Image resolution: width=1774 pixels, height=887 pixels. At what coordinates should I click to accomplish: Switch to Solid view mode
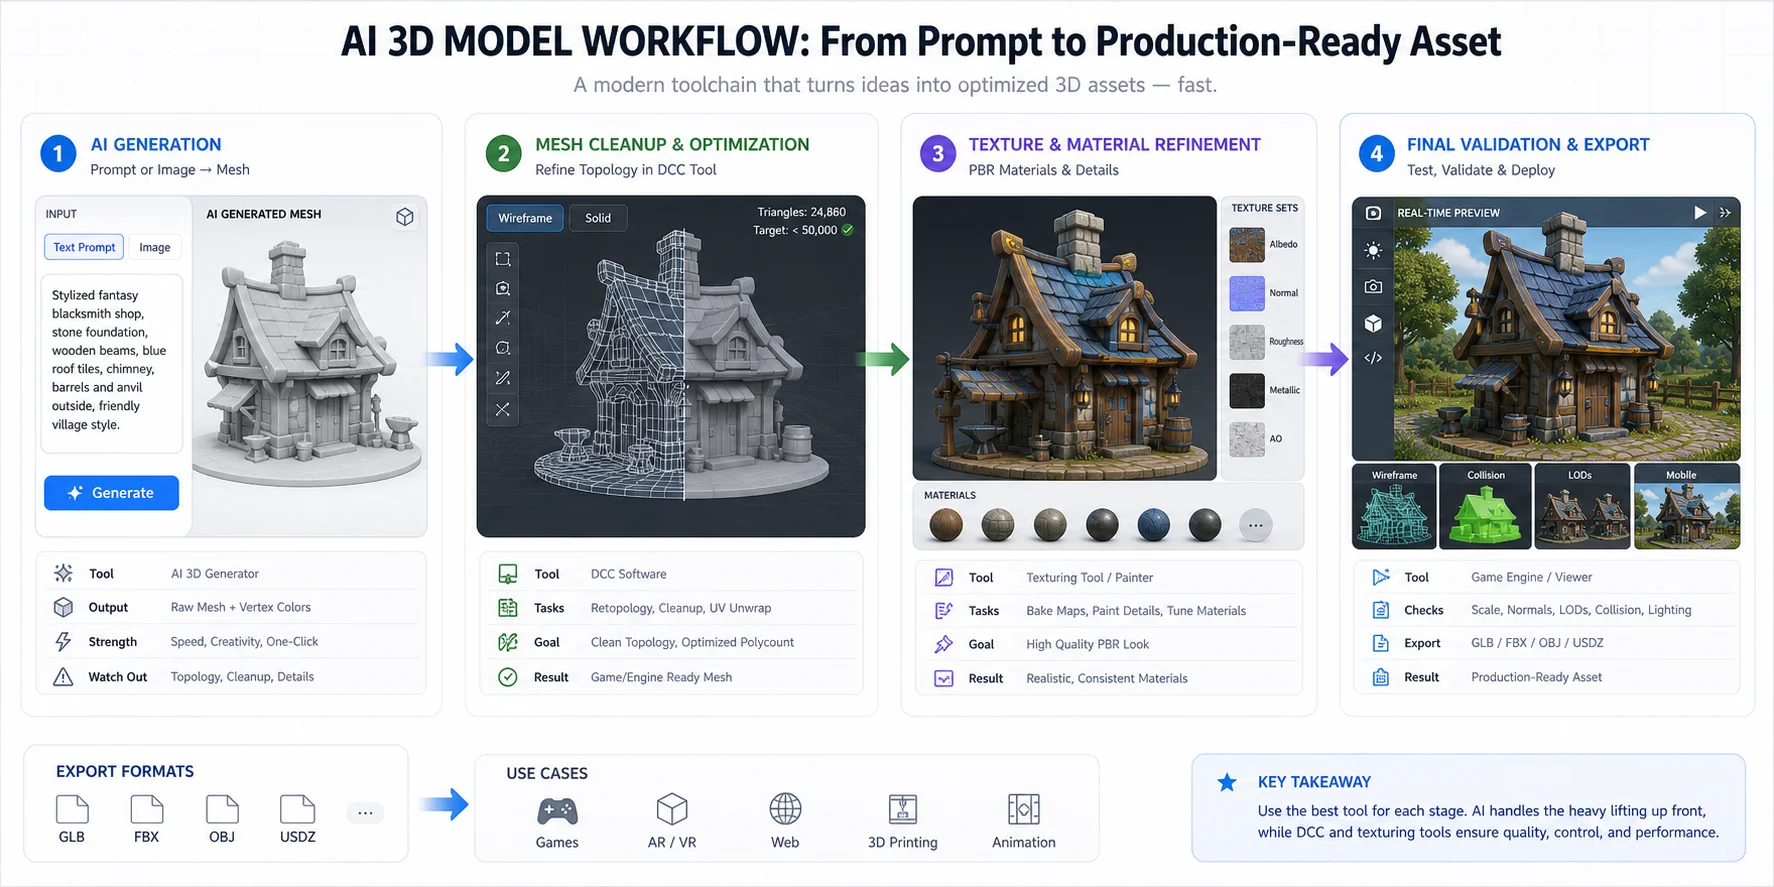pos(598,218)
